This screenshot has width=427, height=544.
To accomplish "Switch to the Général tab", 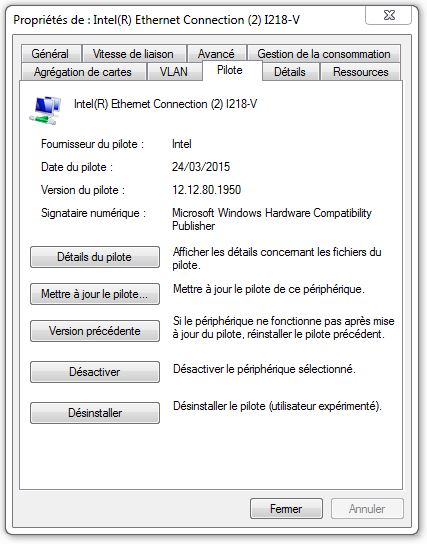I will [51, 54].
